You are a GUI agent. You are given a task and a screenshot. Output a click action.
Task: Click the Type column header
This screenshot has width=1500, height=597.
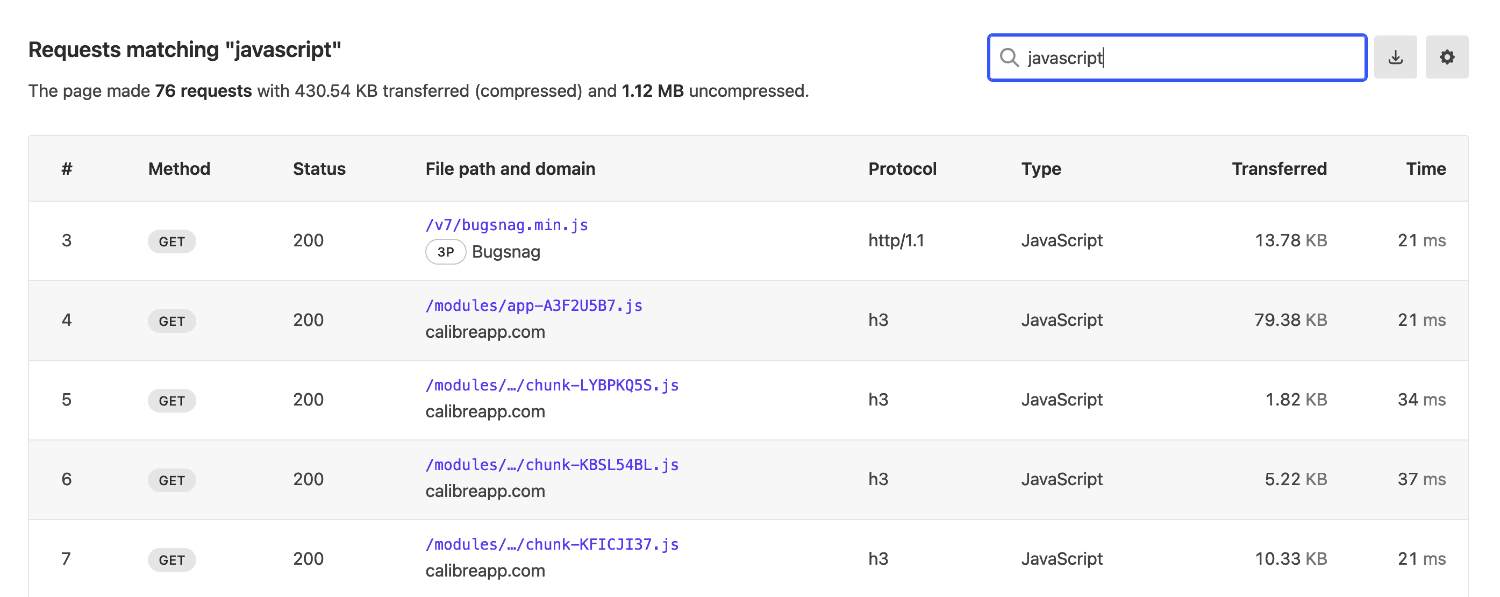click(1041, 168)
